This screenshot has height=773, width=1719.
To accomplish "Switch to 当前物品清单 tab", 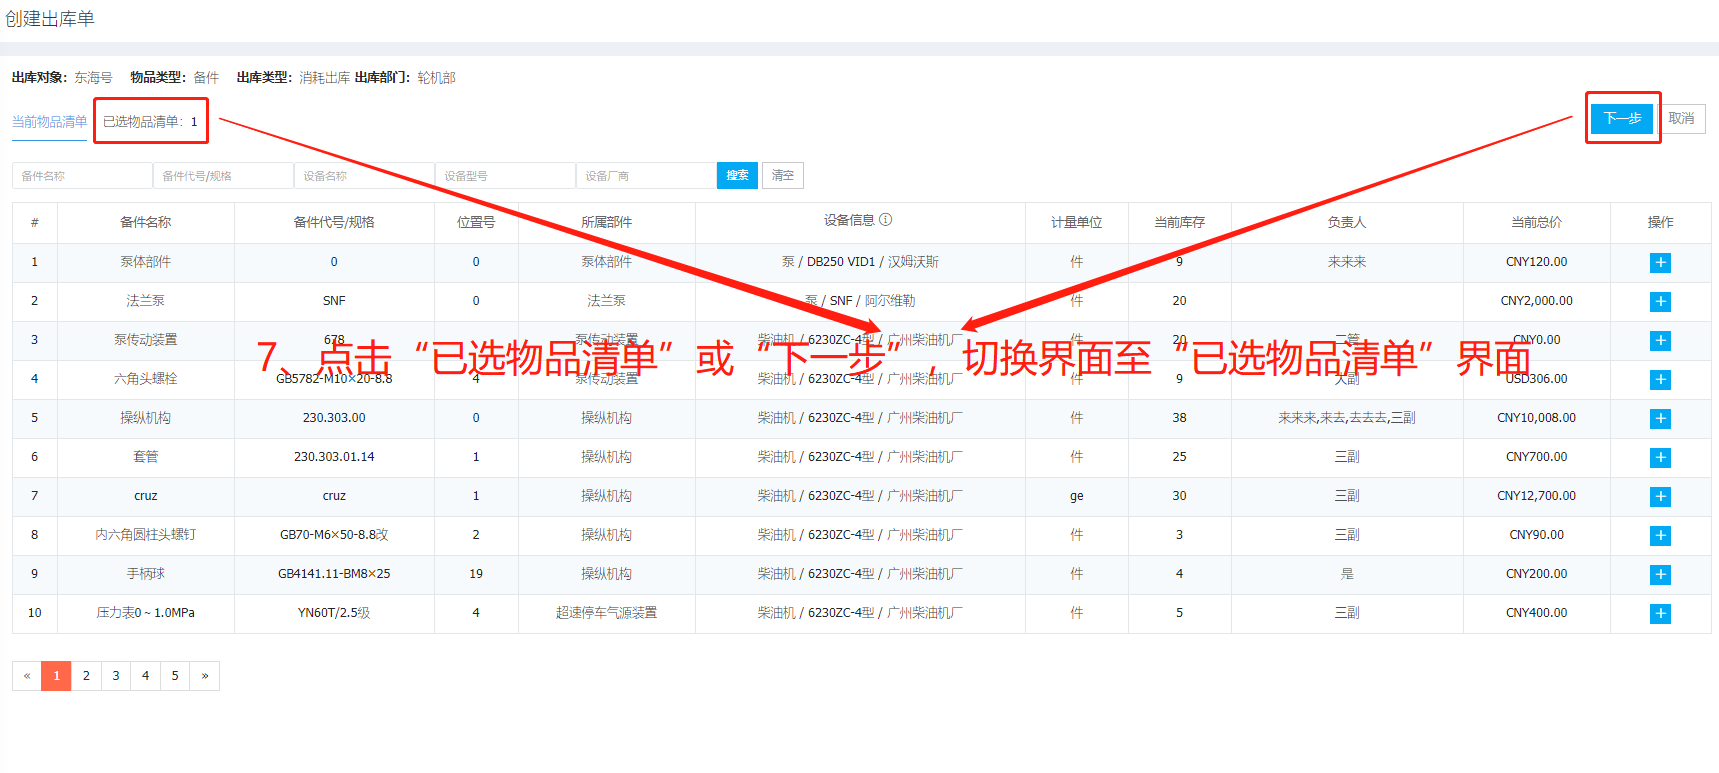I will click(x=49, y=122).
